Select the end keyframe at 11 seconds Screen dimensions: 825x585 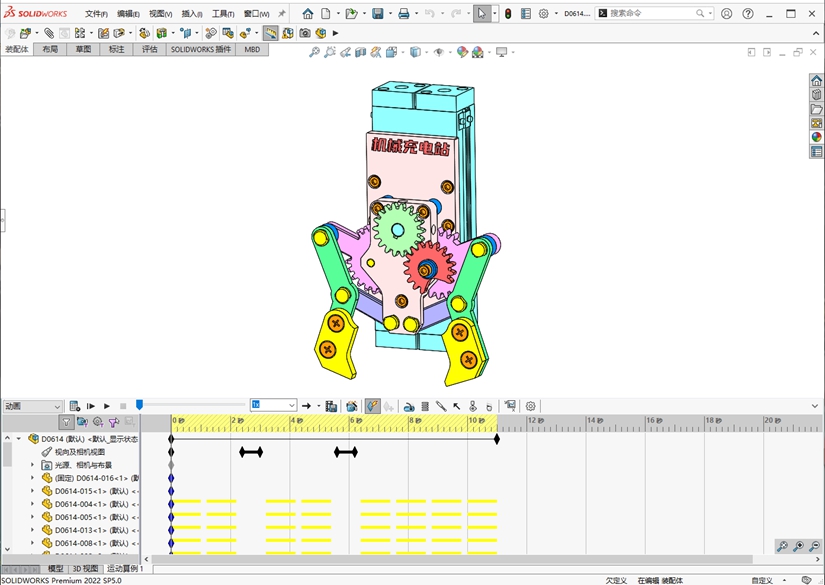496,439
